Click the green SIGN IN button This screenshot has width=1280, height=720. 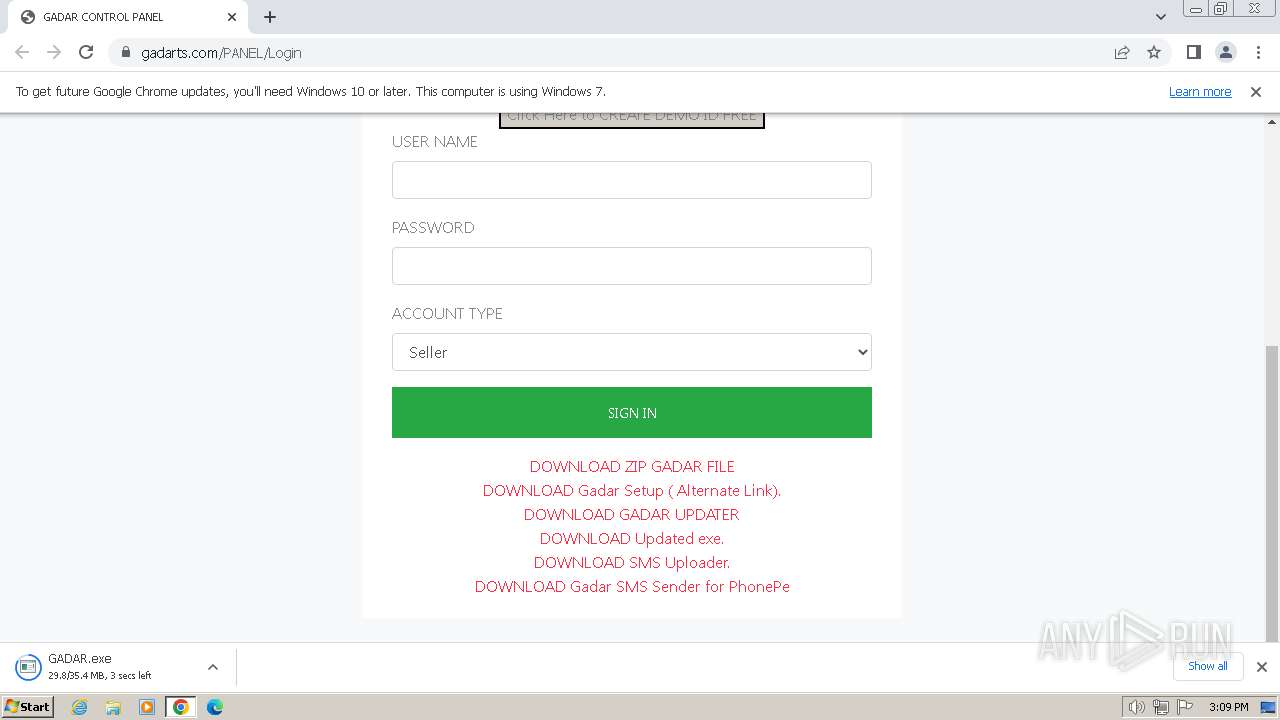632,412
